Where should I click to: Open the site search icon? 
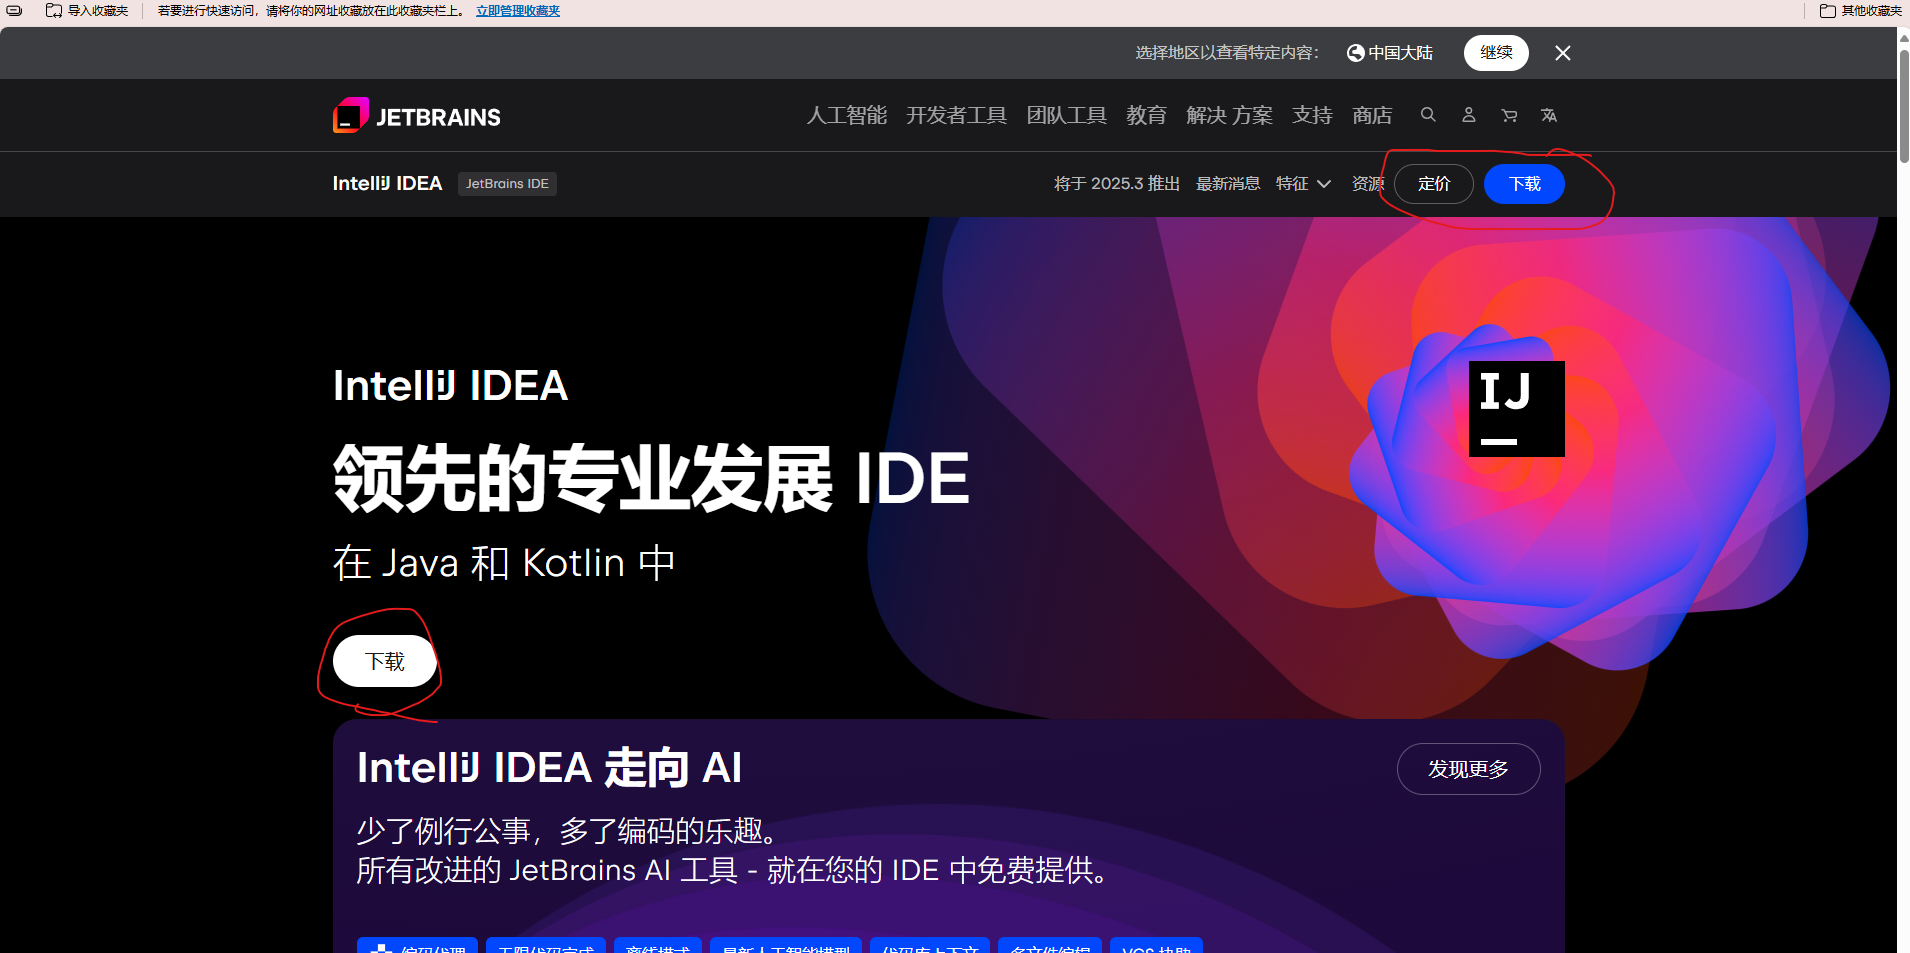(1428, 115)
